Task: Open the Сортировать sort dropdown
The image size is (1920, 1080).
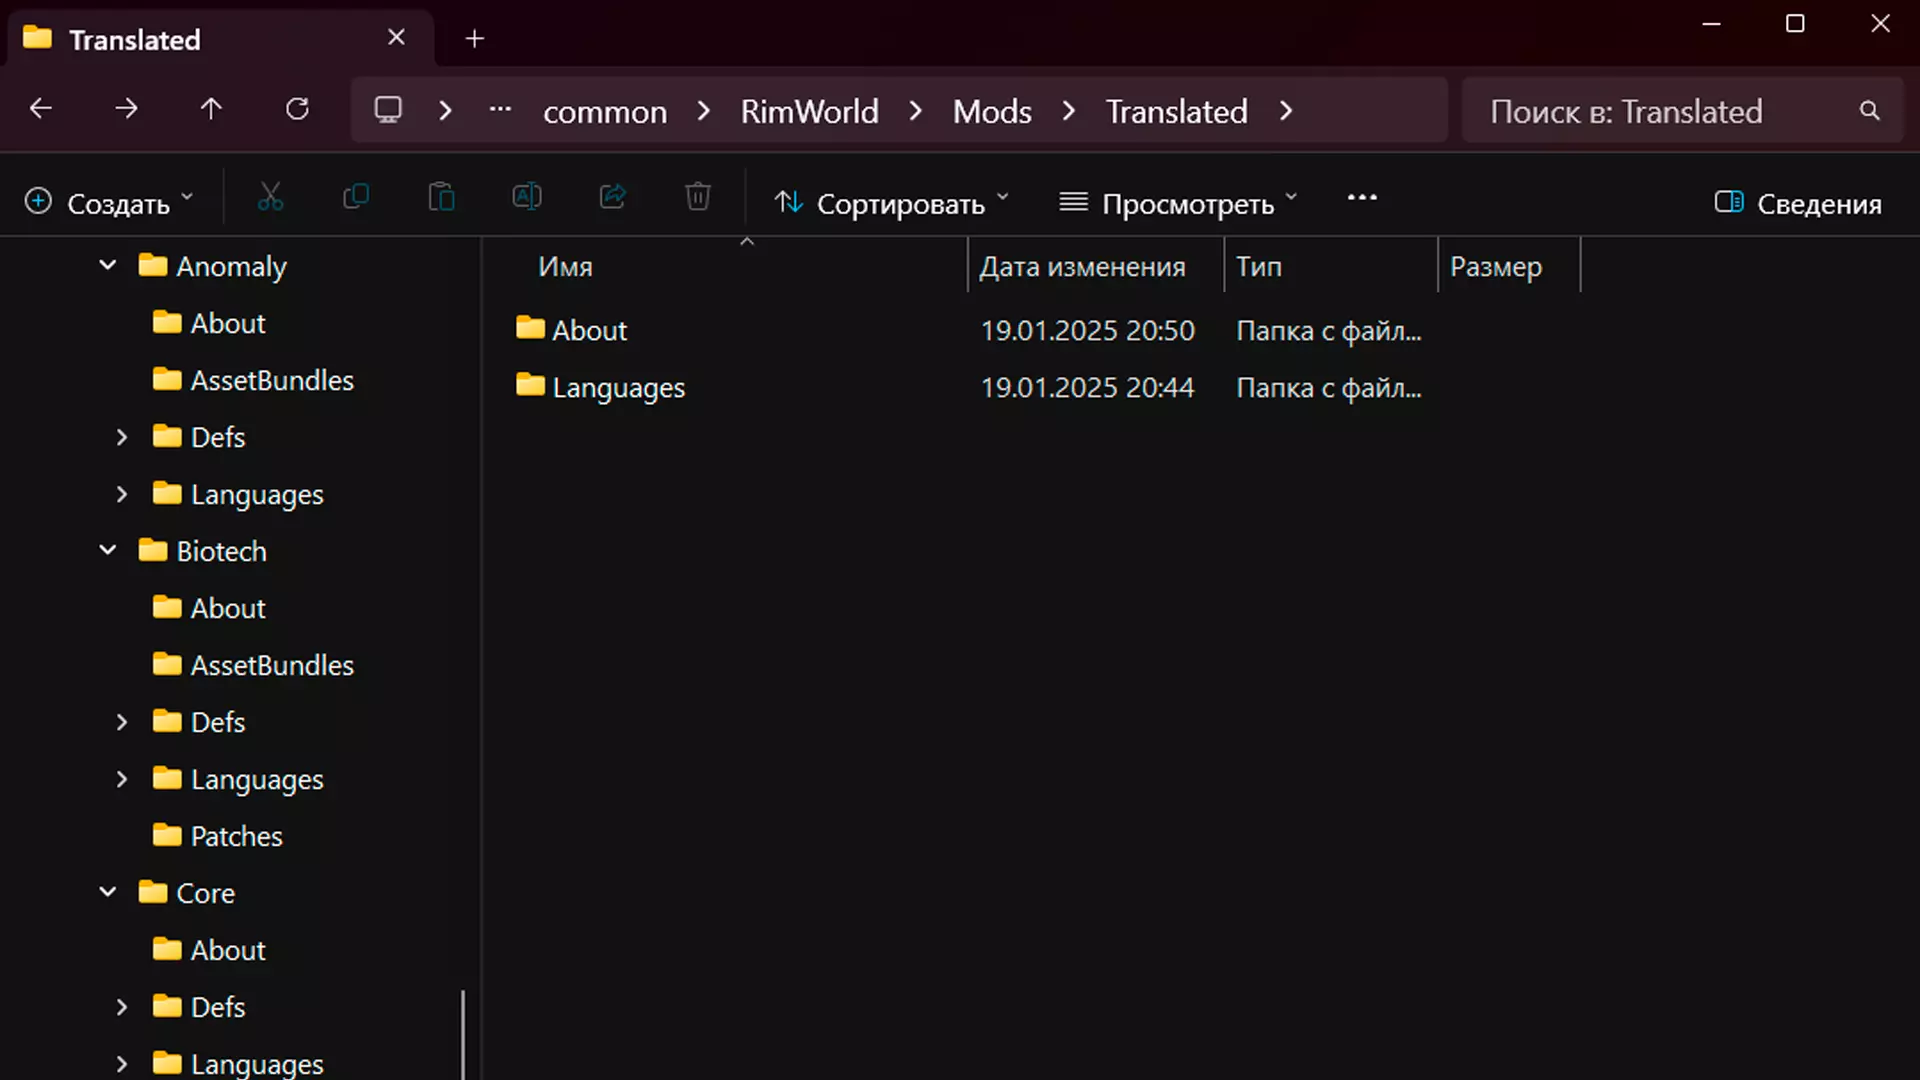Action: tap(892, 203)
